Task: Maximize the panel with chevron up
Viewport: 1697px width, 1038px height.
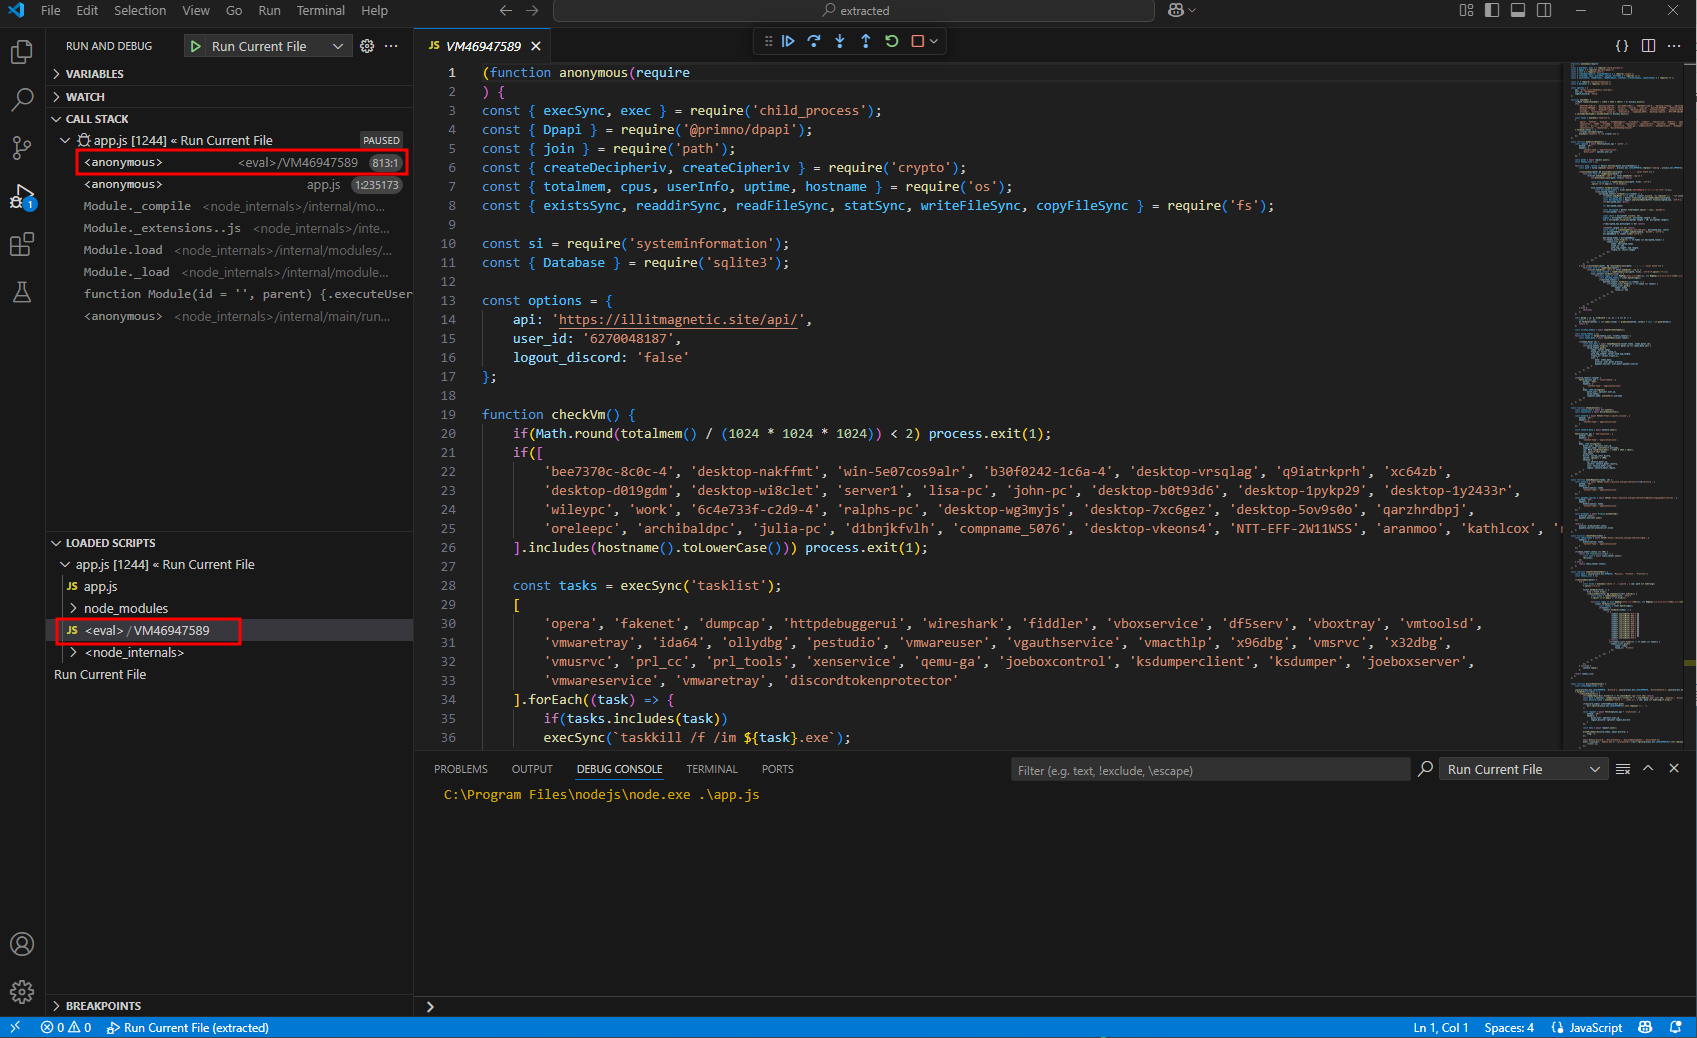Action: pos(1648,769)
